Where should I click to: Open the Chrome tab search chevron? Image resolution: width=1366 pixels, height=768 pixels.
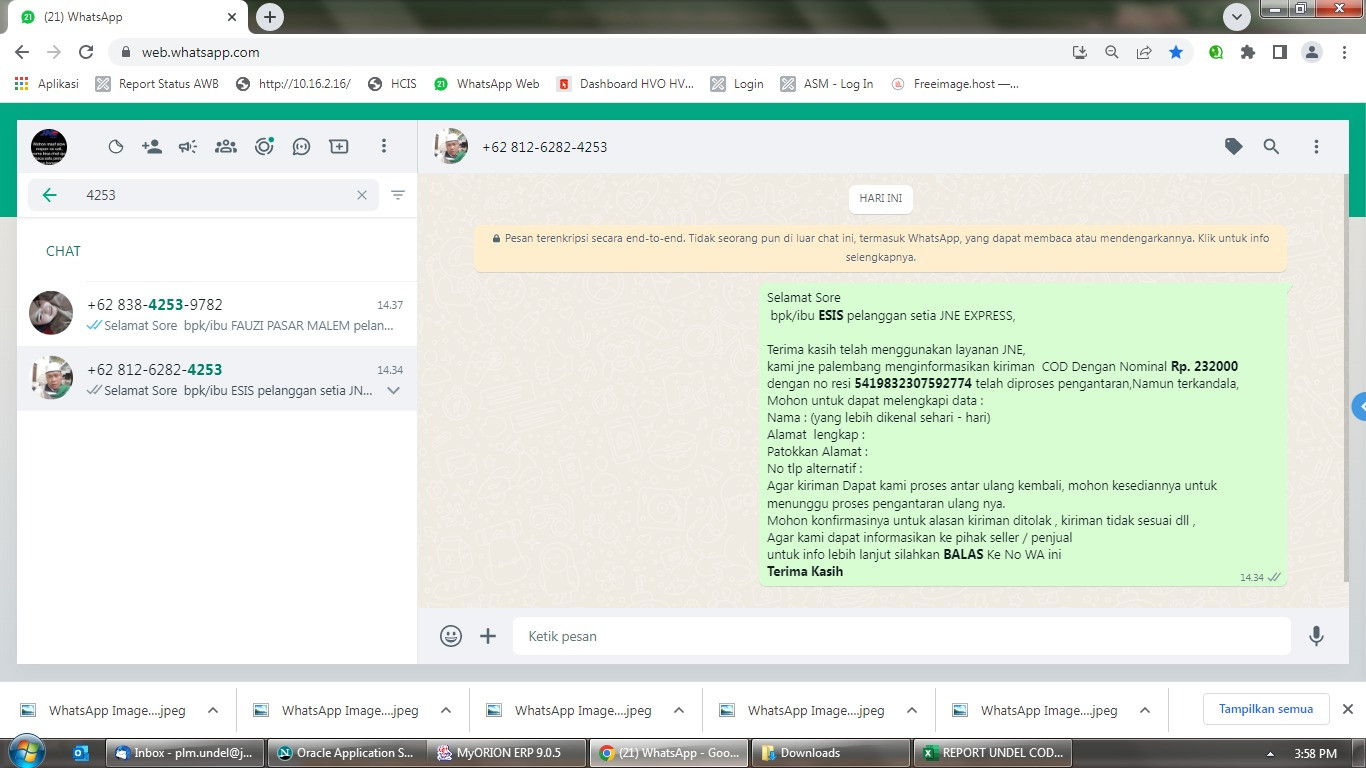(x=1237, y=17)
